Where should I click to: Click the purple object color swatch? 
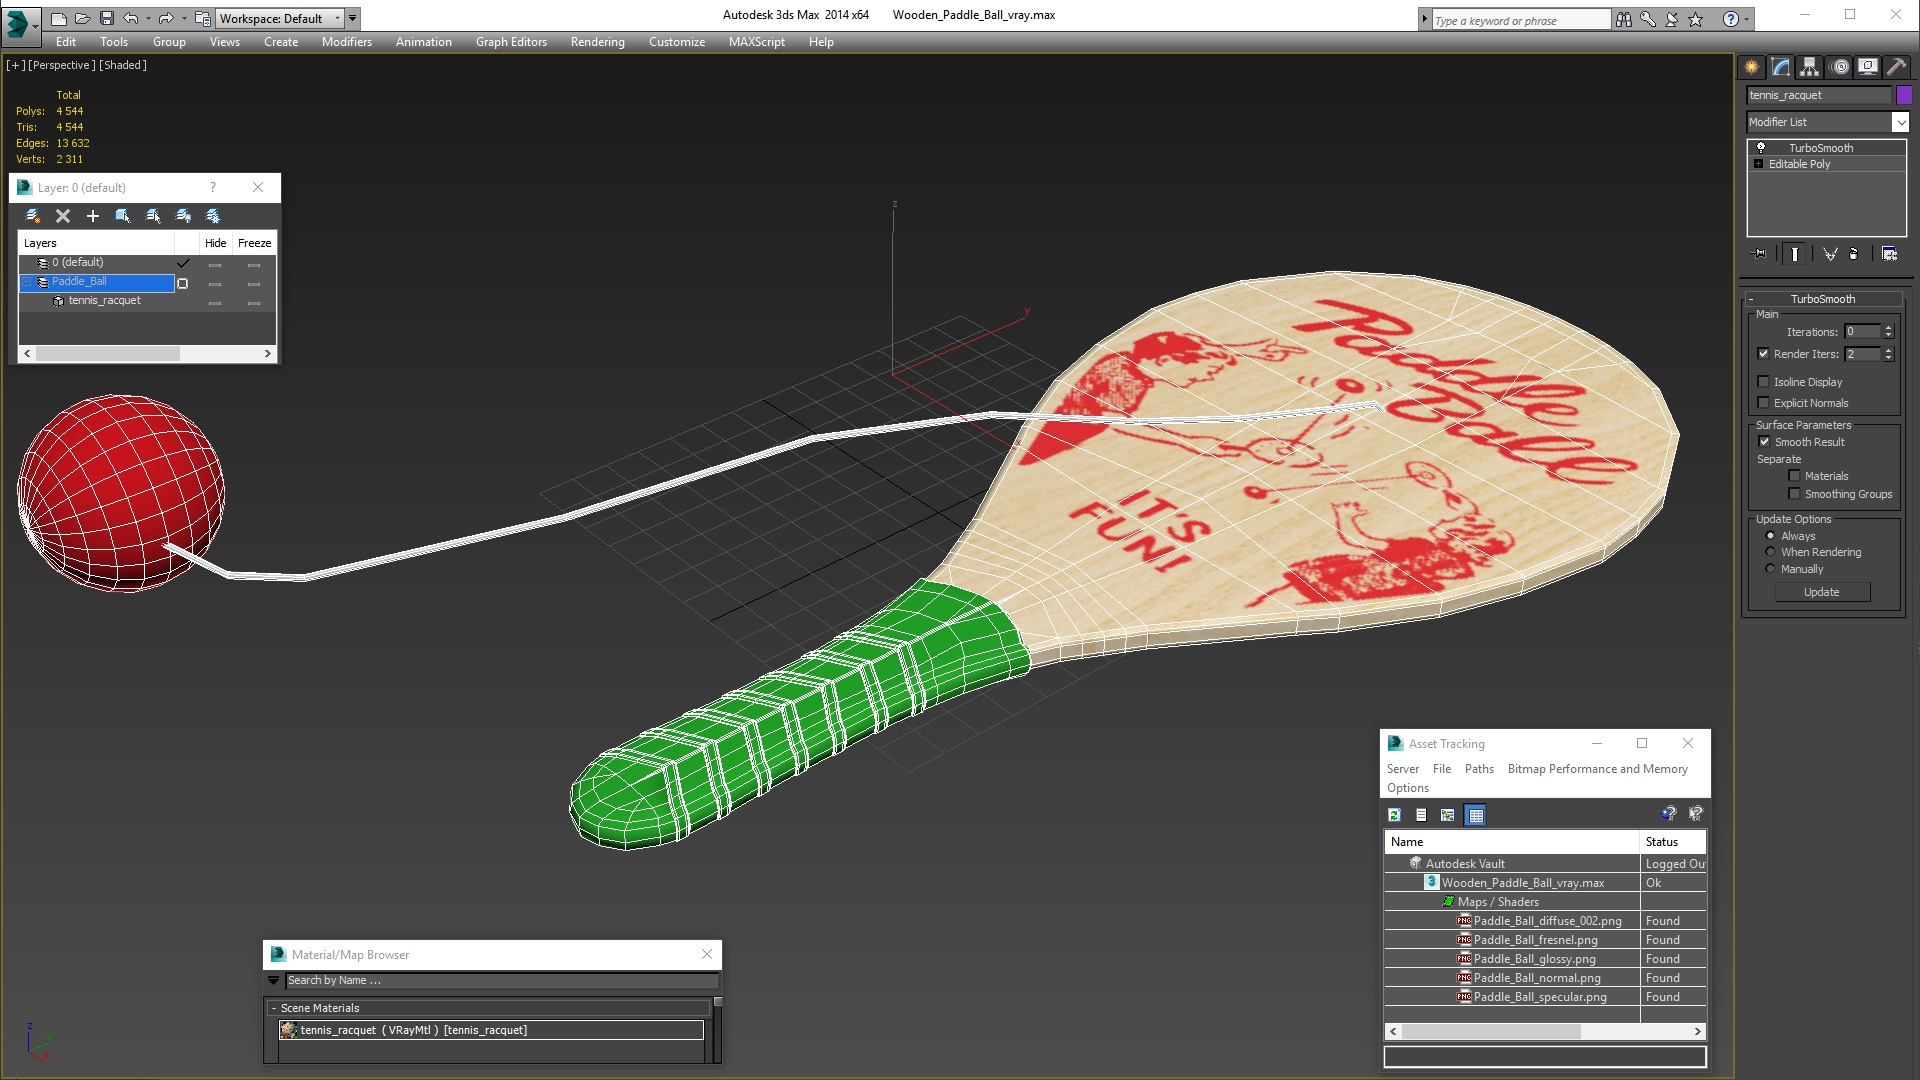coord(1904,95)
